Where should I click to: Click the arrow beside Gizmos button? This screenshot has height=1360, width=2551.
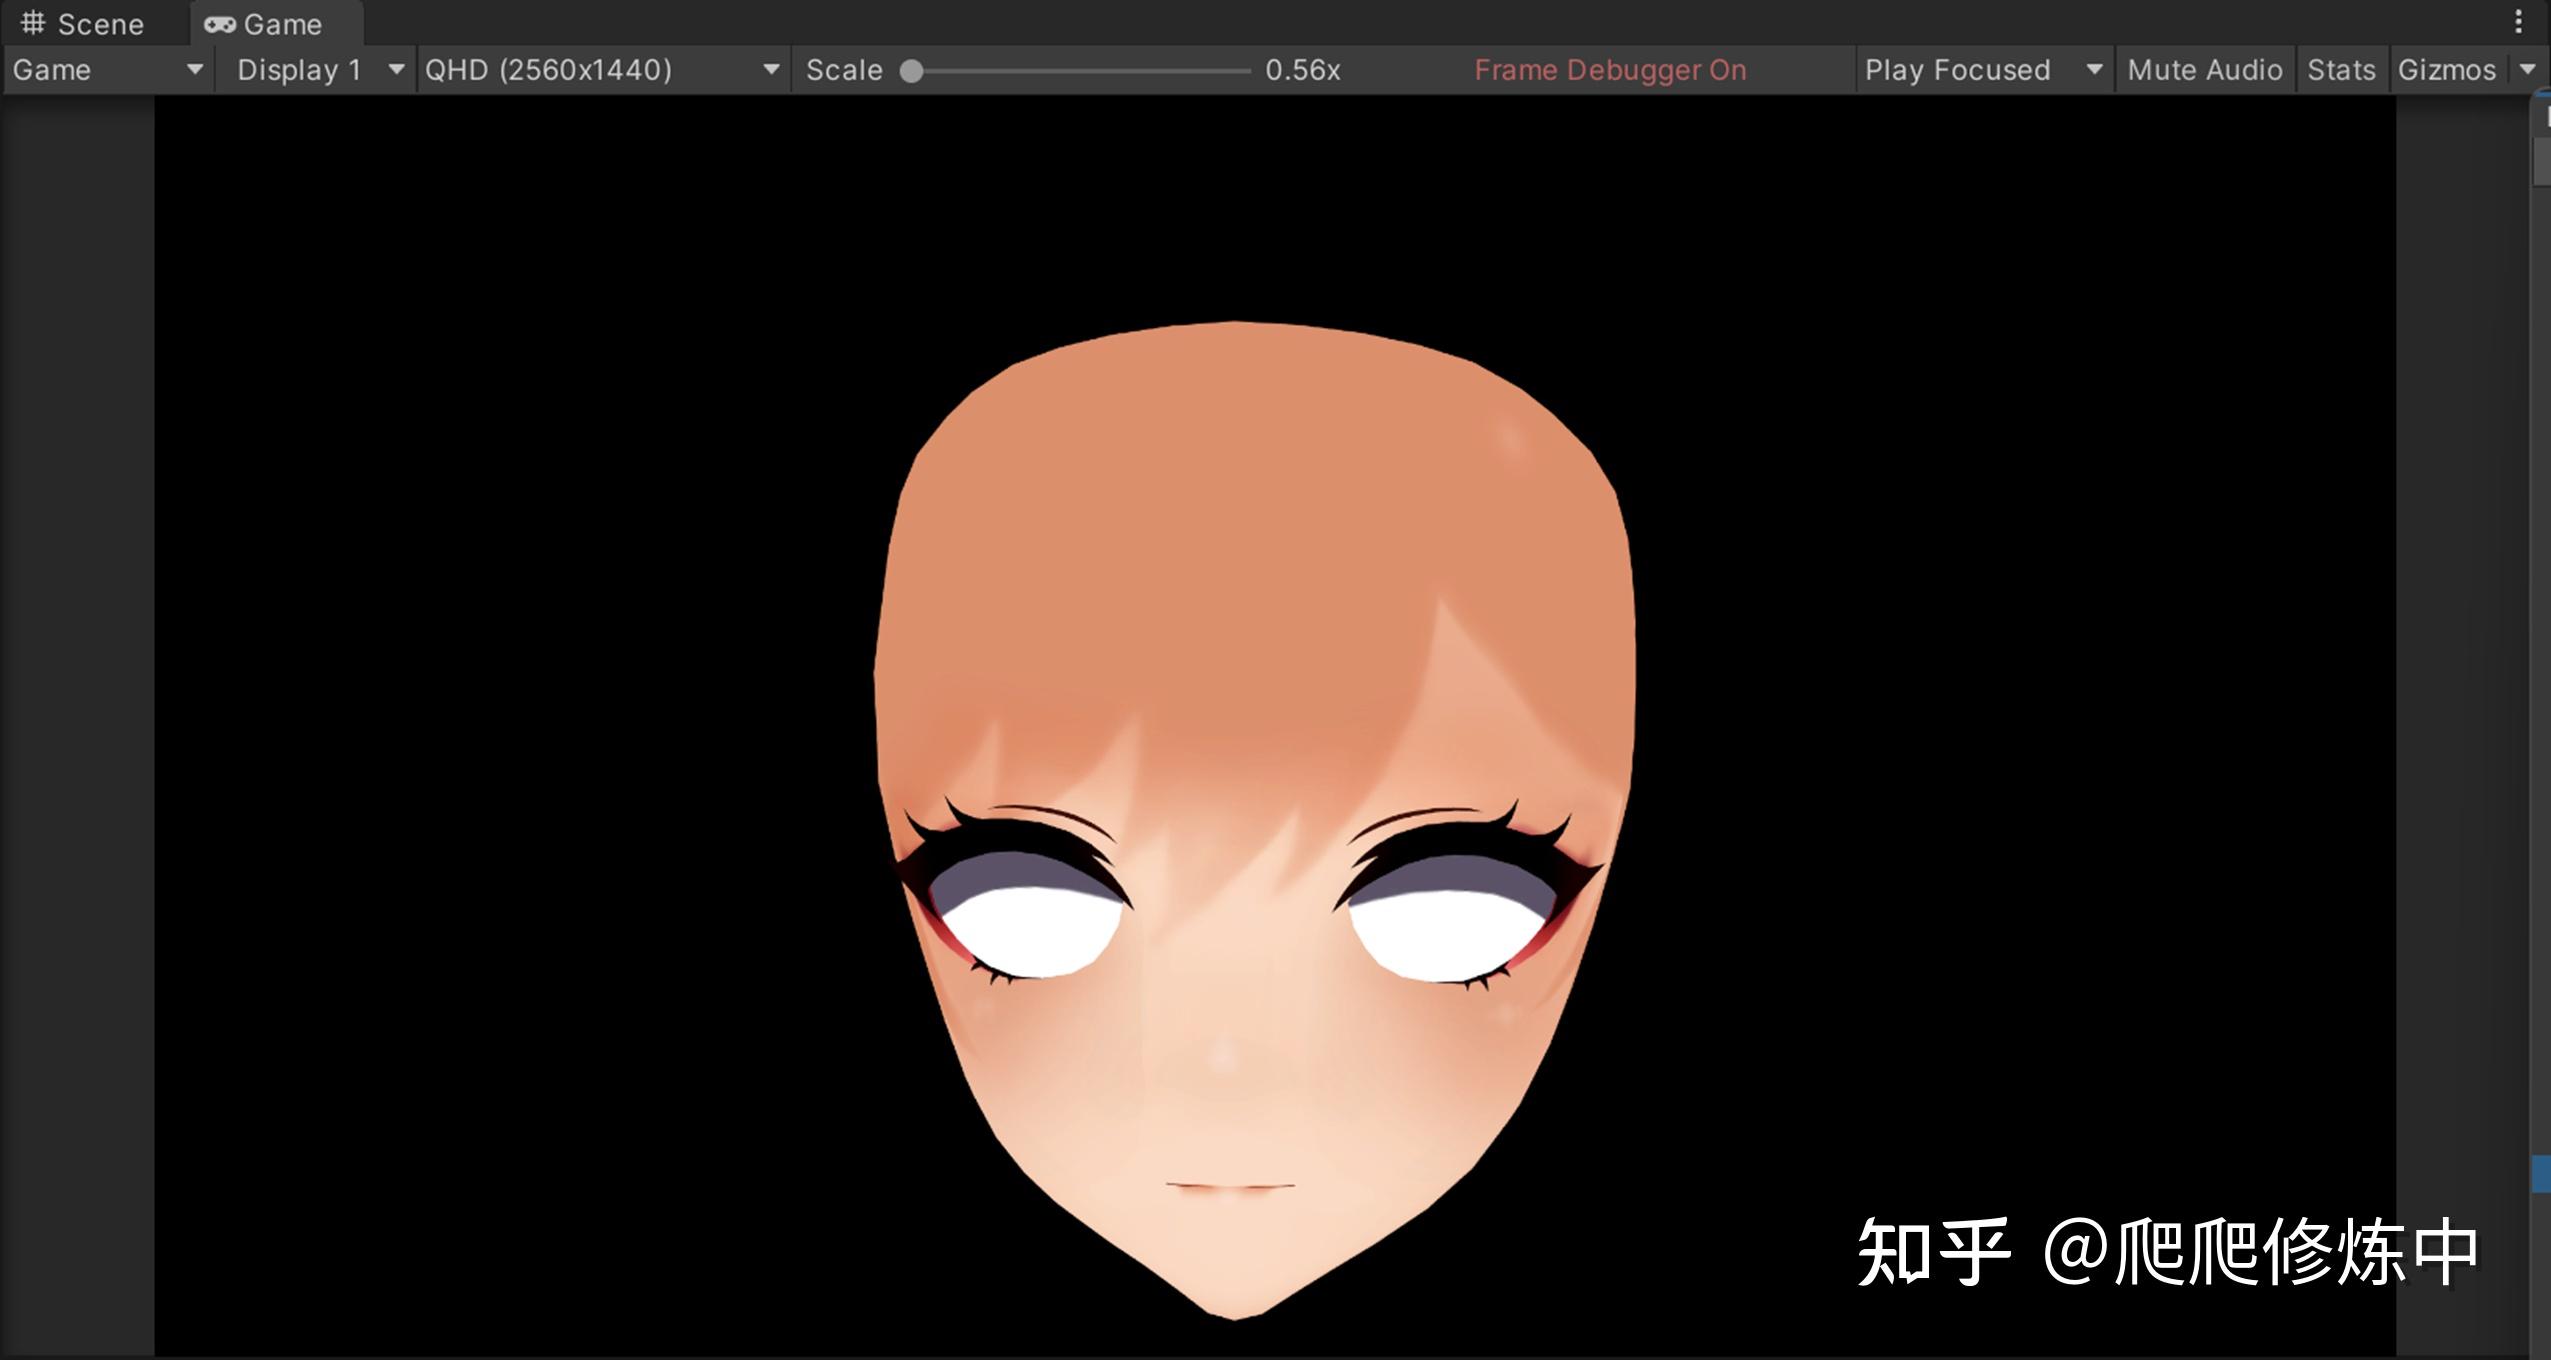[2528, 70]
